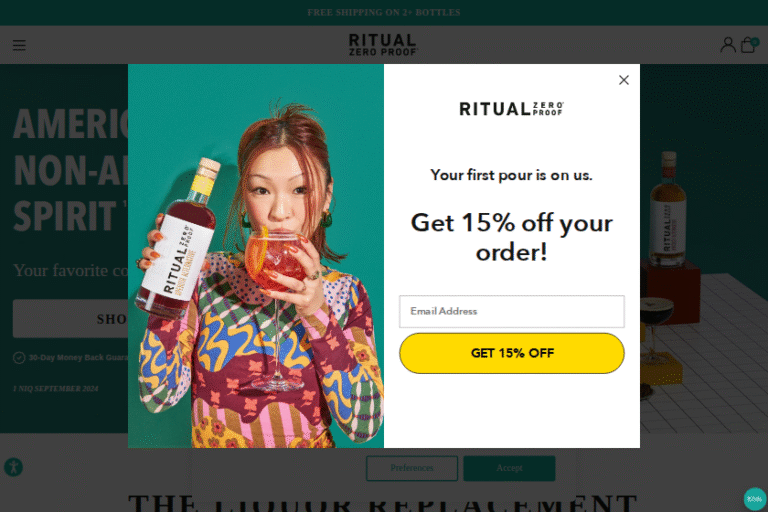The width and height of the screenshot is (768, 512).
Task: Focus the Email Address field
Action: point(511,311)
